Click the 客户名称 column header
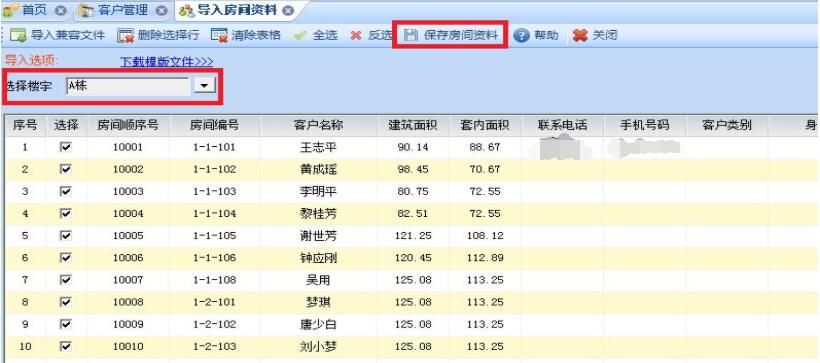Image resolution: width=820 pixels, height=363 pixels. (x=318, y=126)
